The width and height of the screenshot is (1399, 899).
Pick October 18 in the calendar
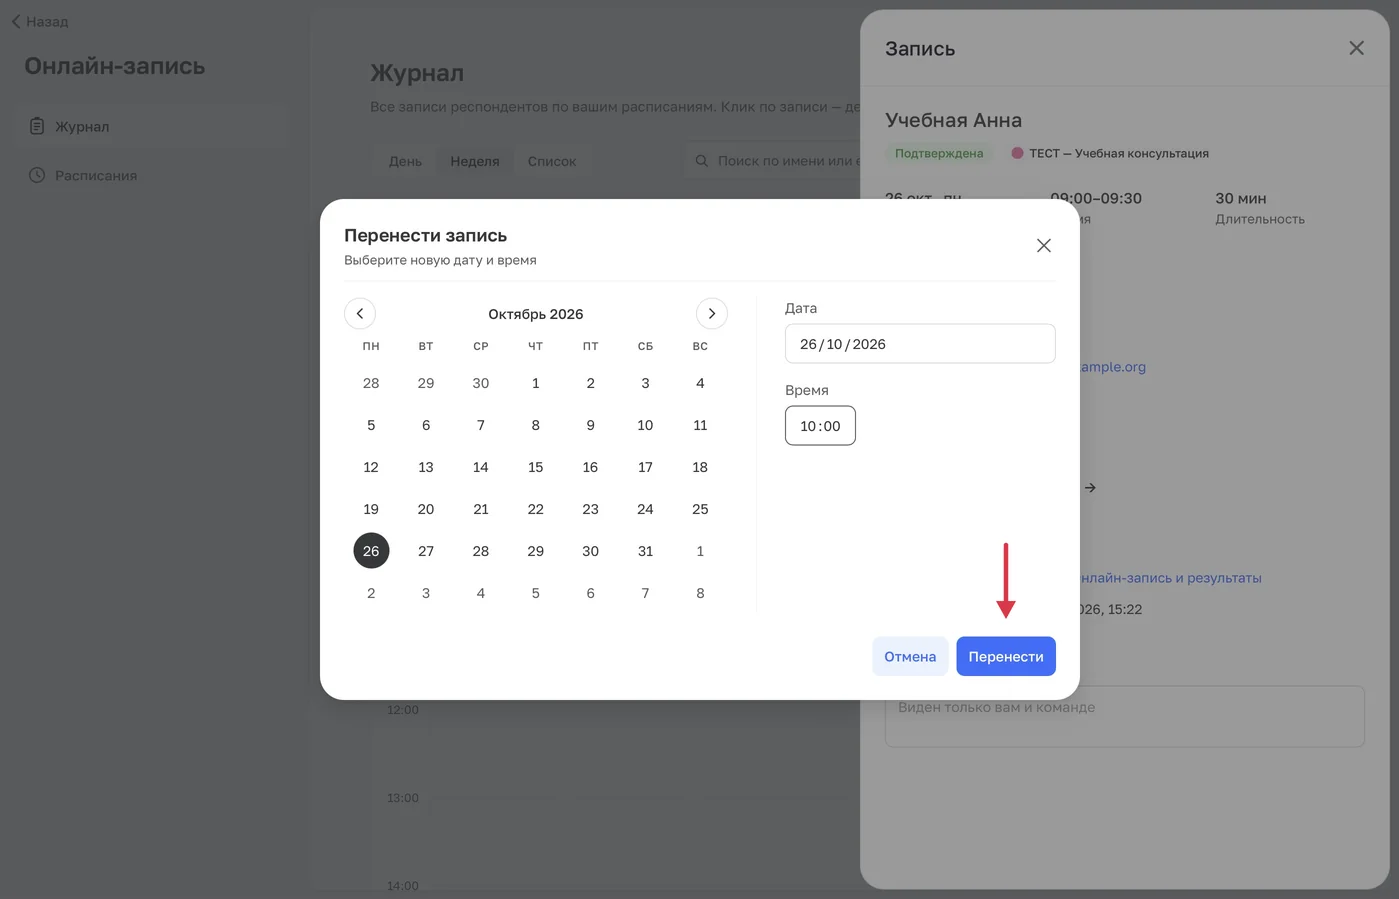point(700,467)
